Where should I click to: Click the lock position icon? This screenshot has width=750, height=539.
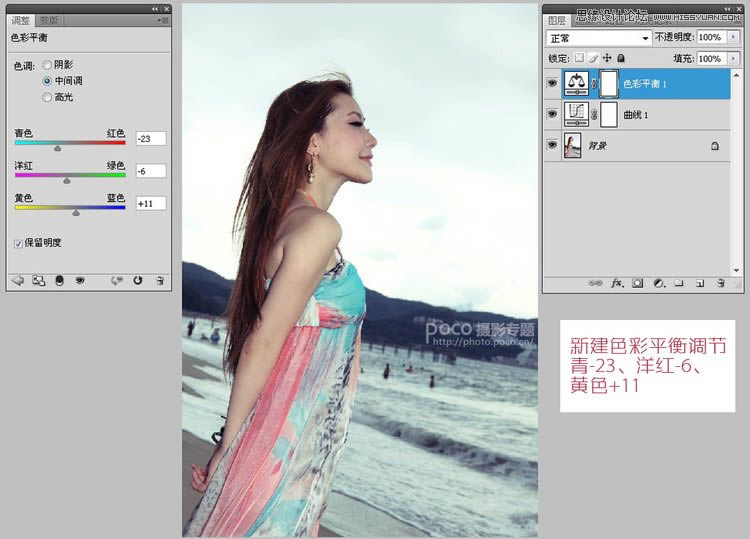click(x=606, y=59)
